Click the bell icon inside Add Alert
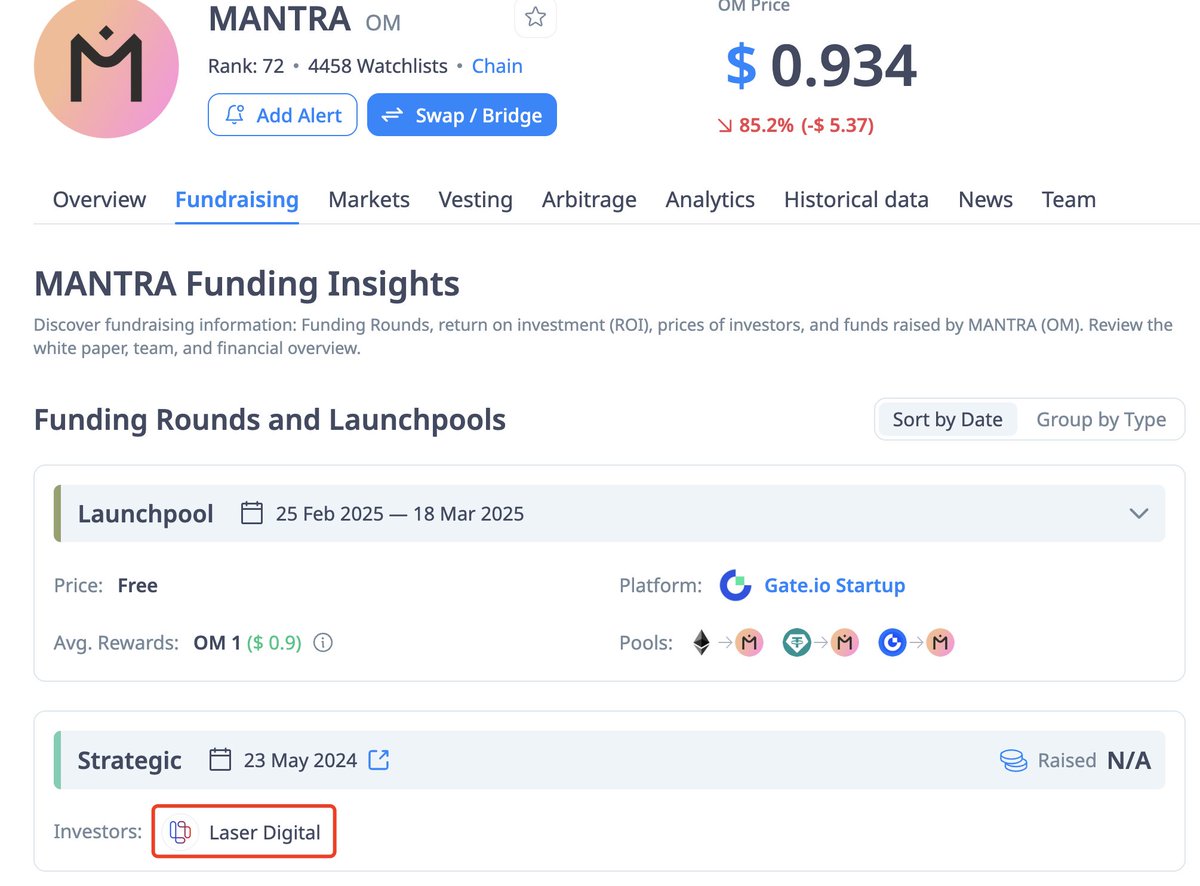 tap(235, 114)
